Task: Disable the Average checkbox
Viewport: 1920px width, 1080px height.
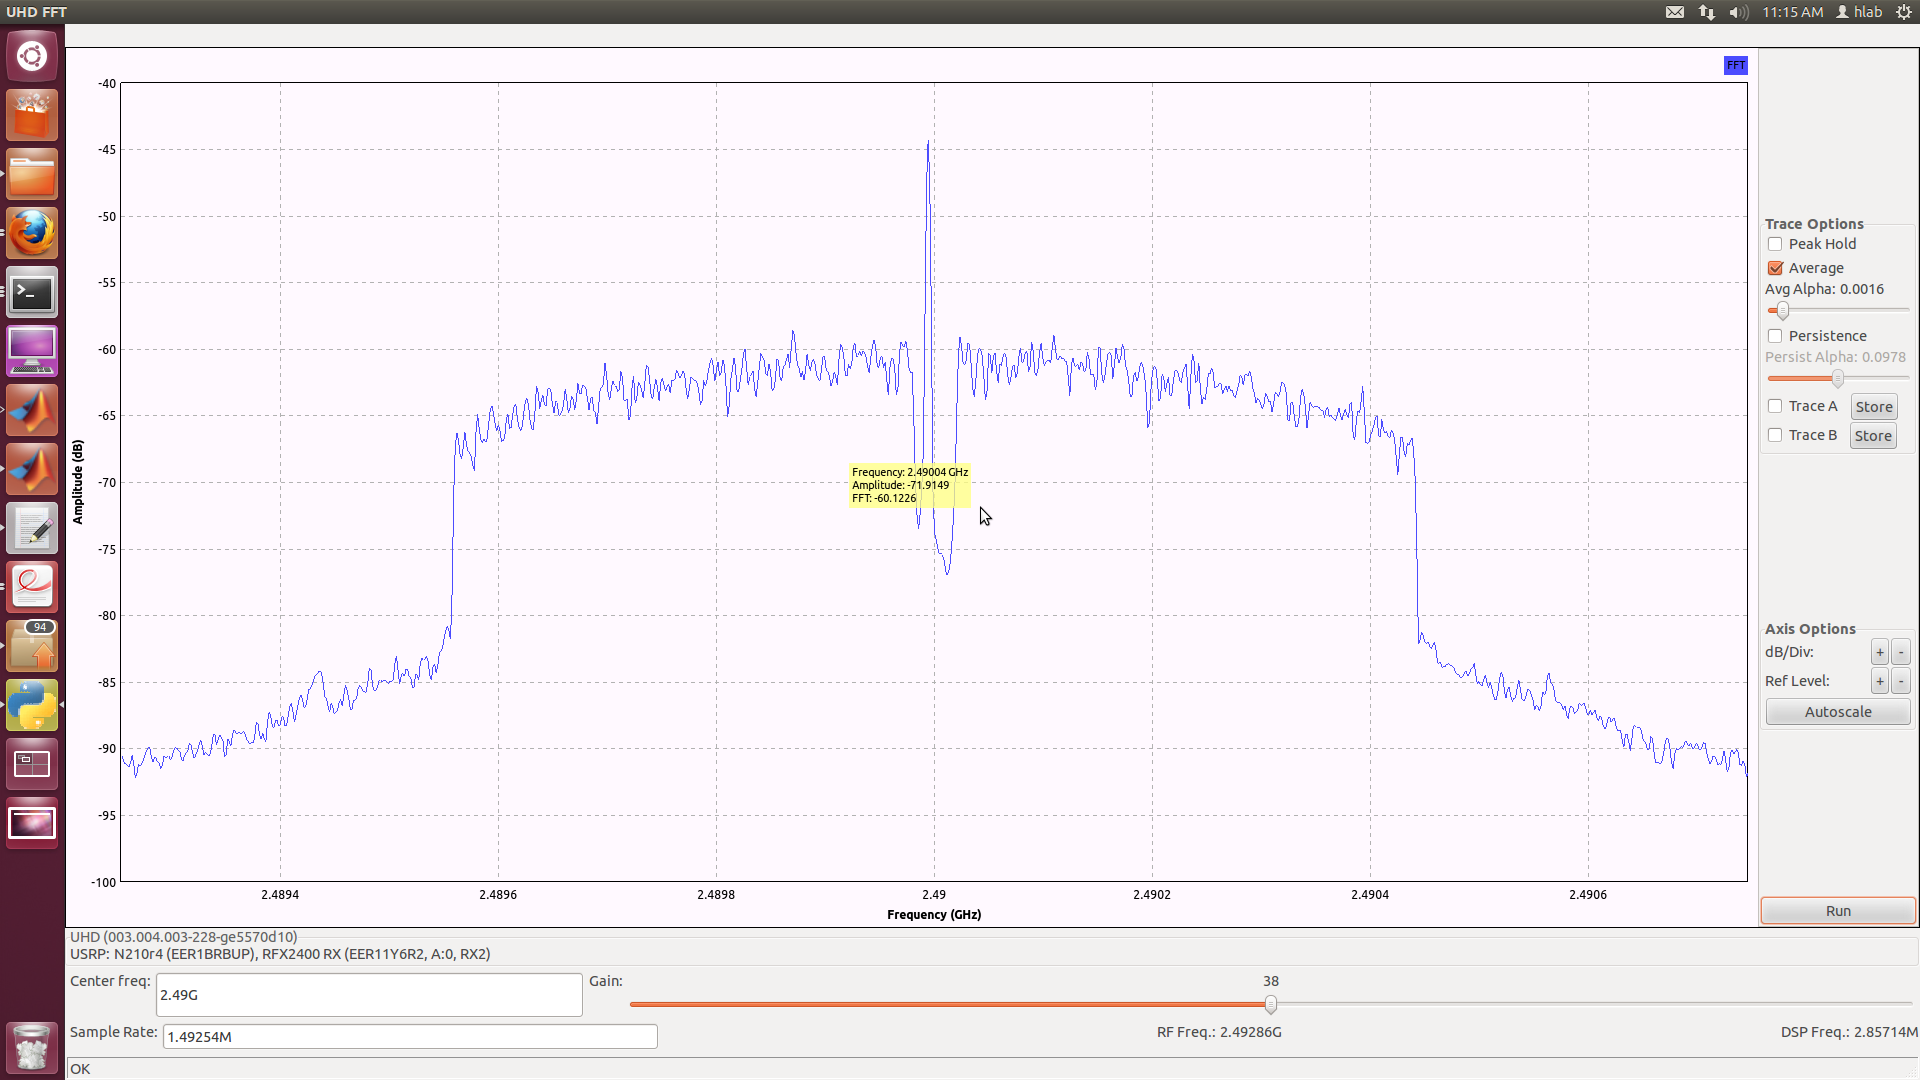Action: 1775,268
